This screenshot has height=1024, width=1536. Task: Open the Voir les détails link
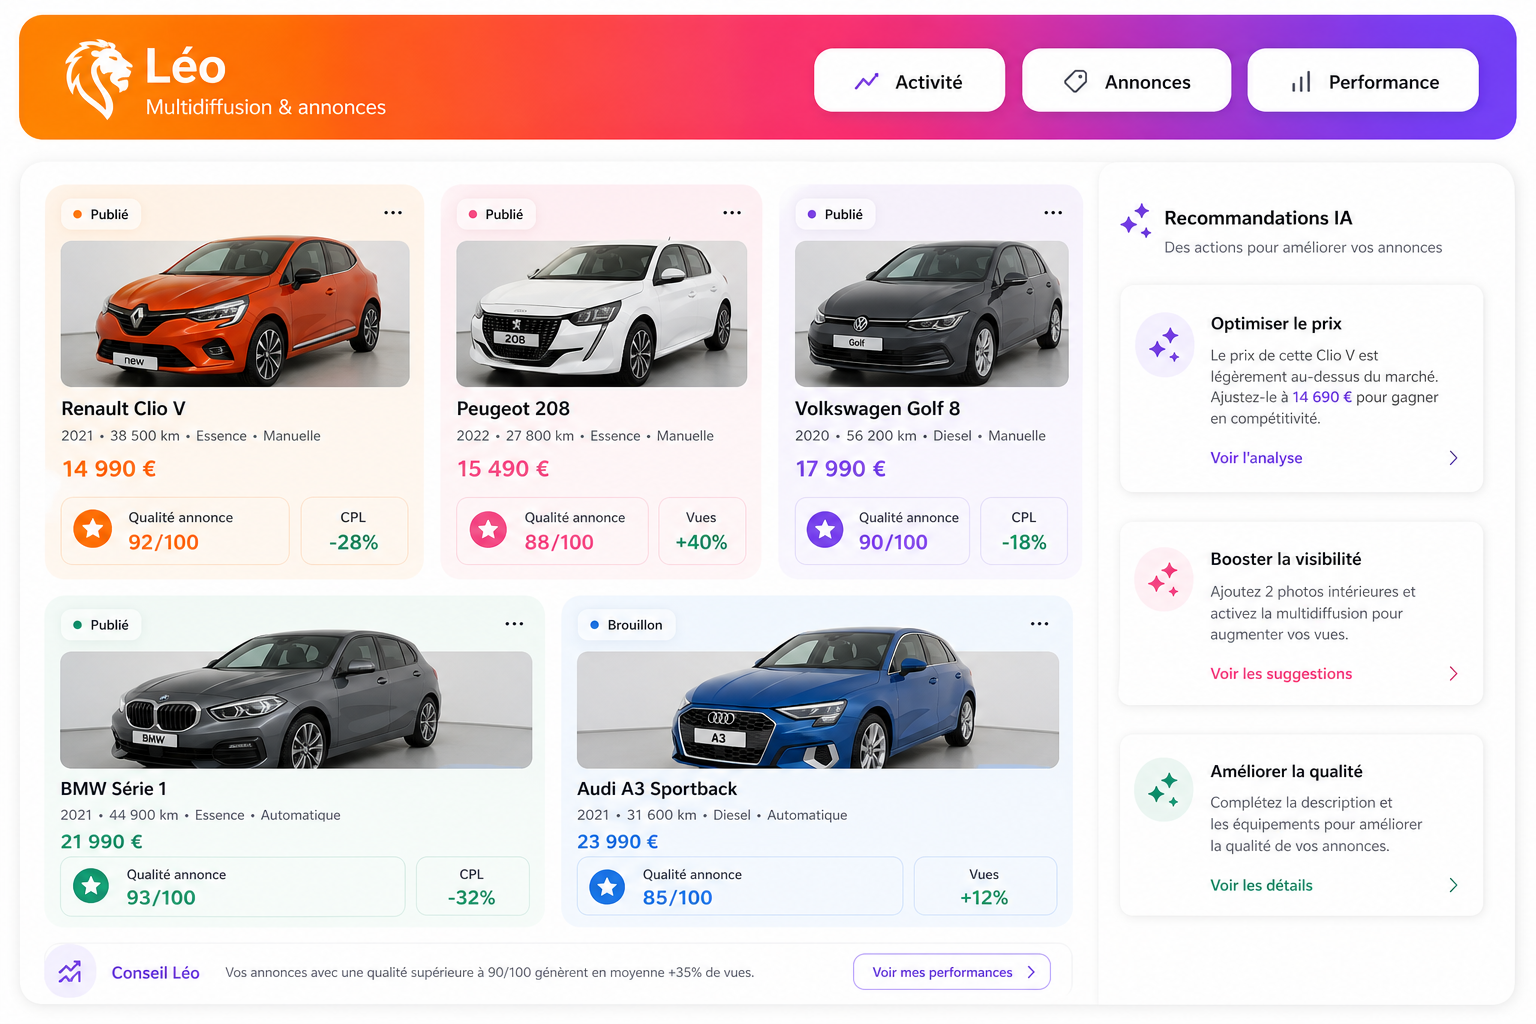[1261, 885]
